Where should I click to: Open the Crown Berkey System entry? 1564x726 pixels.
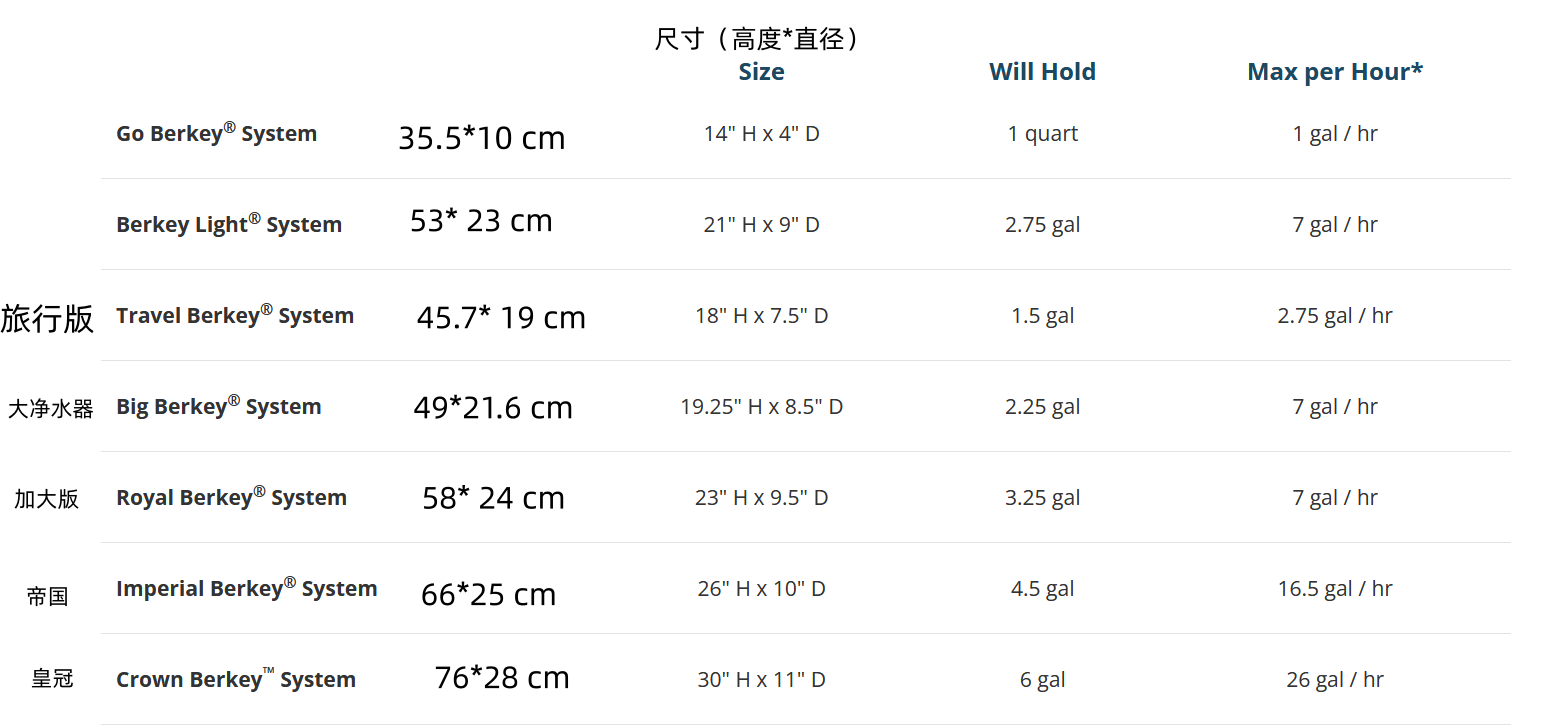[236, 679]
